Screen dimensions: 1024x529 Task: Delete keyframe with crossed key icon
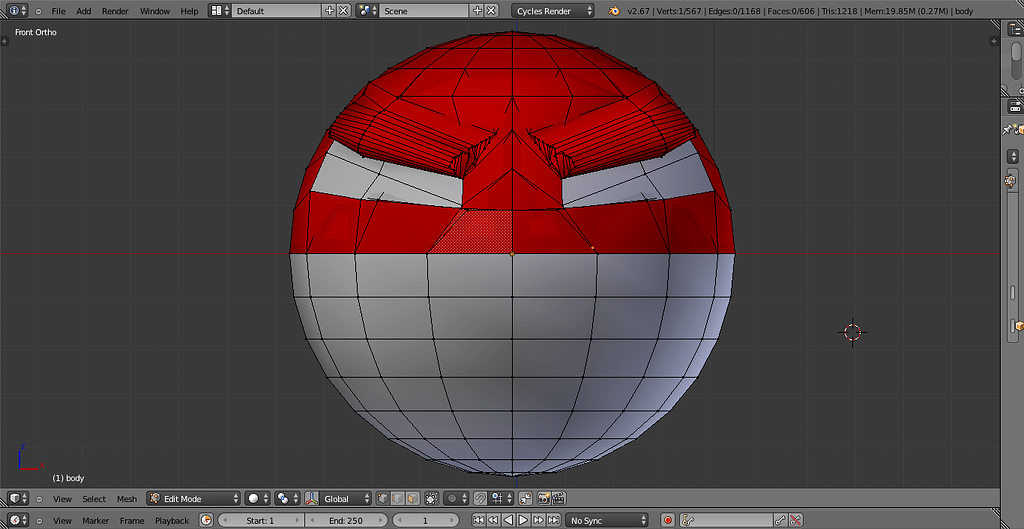click(x=795, y=520)
